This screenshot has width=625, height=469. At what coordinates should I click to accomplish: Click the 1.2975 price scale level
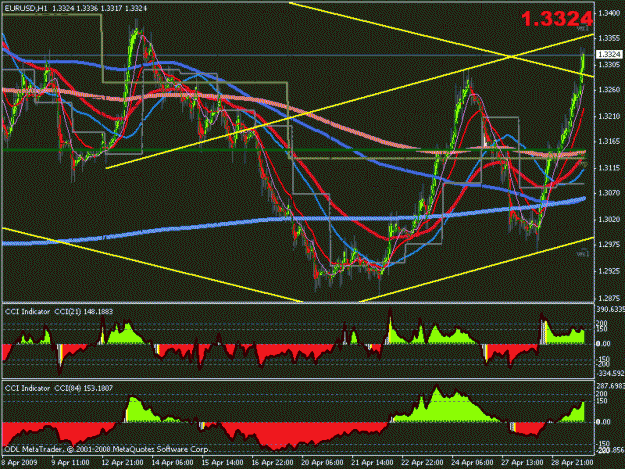point(609,245)
